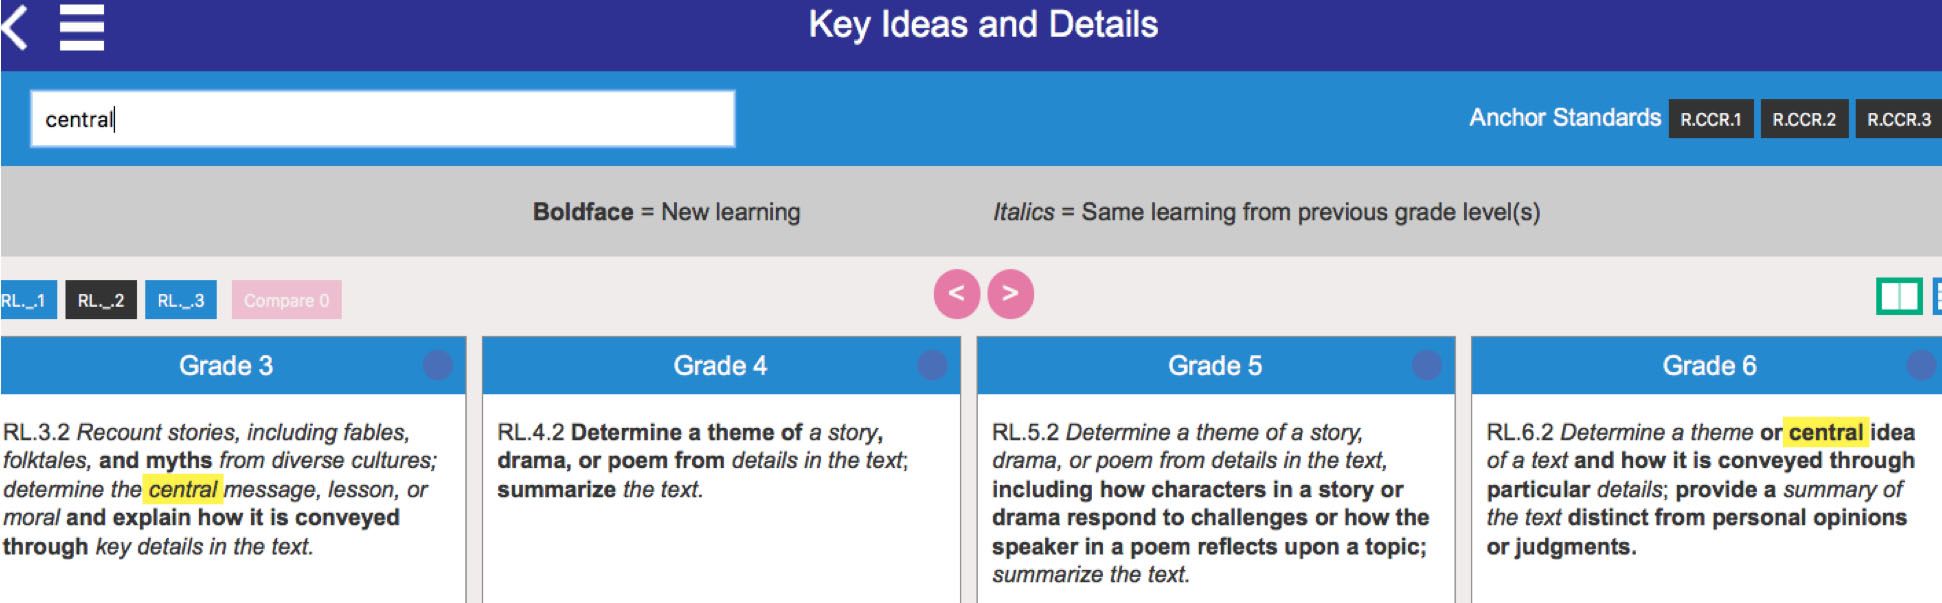Switch to the green column layout view
1942x603 pixels.
(1898, 297)
